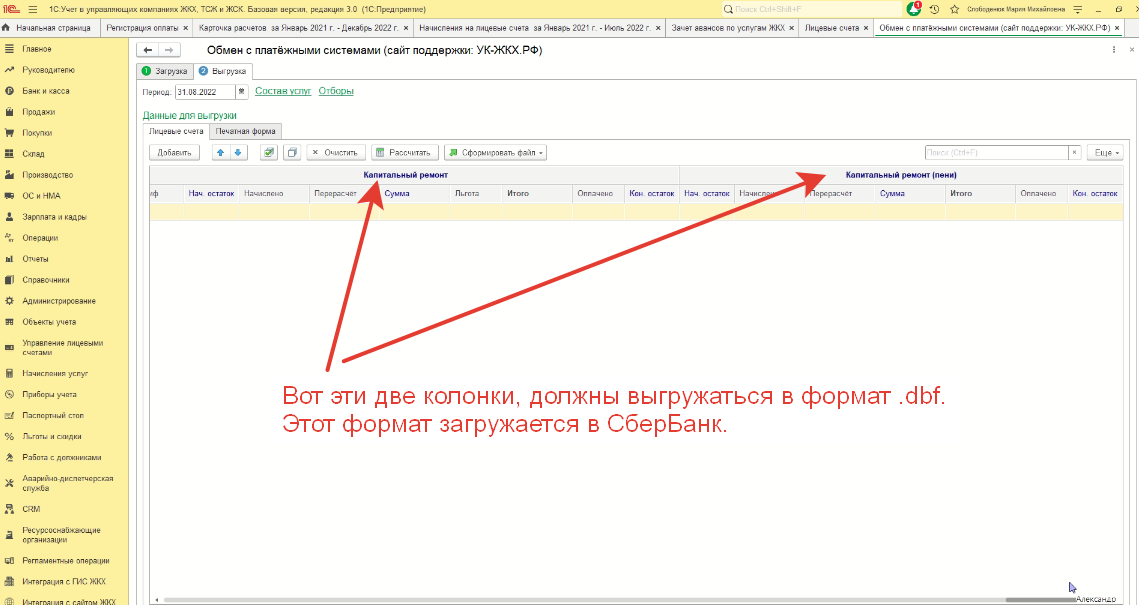Viewport: 1139px width, 605px height.
Task: Click the green checkmark select-all icon
Action: pyautogui.click(x=269, y=153)
